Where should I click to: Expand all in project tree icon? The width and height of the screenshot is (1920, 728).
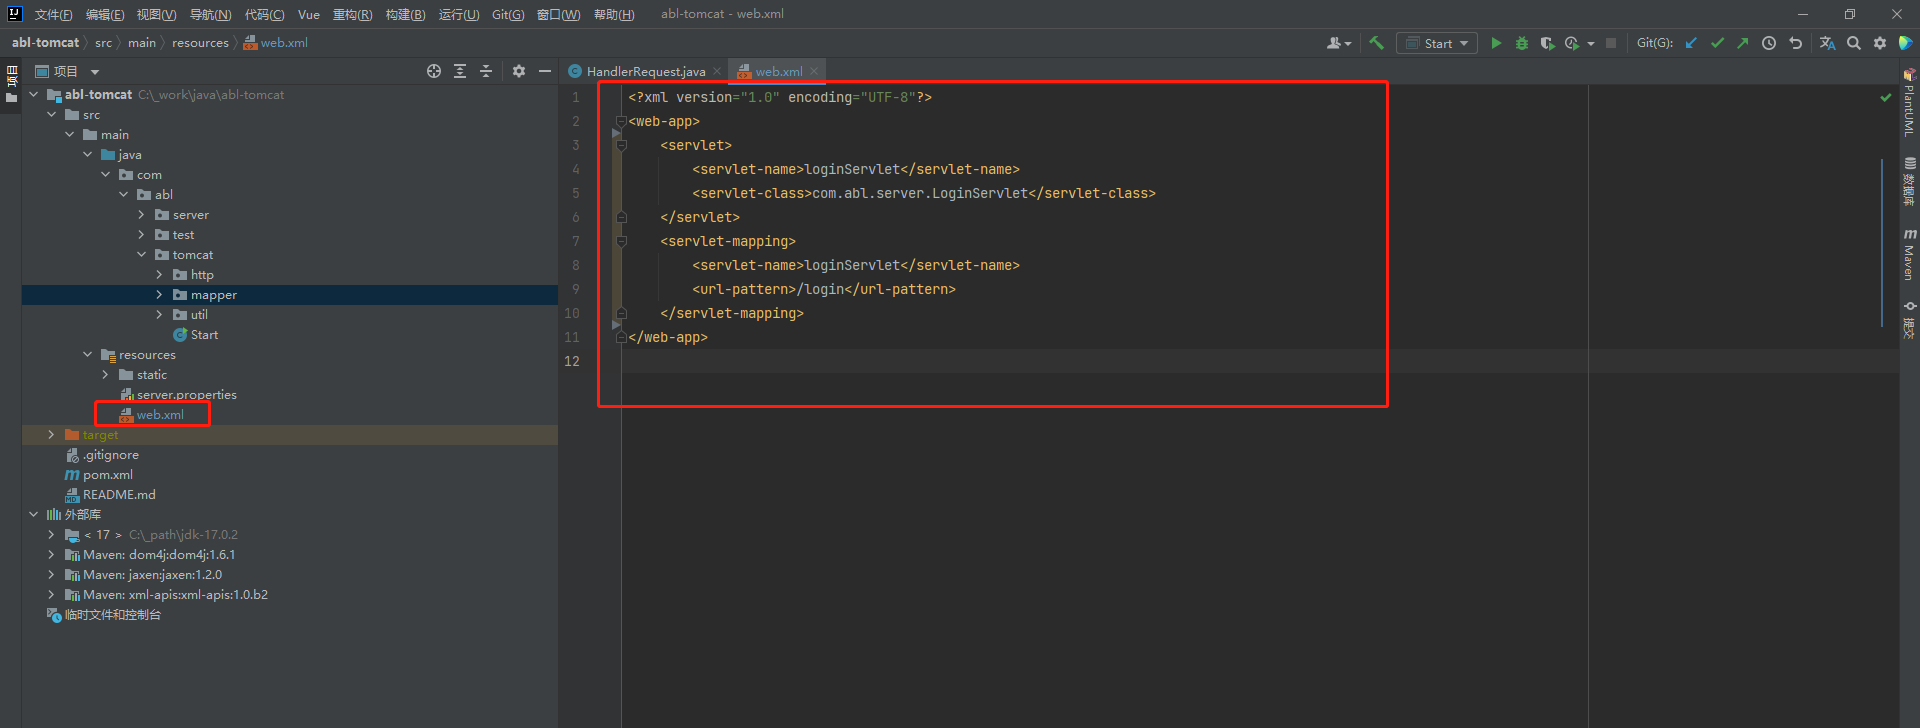click(x=460, y=71)
